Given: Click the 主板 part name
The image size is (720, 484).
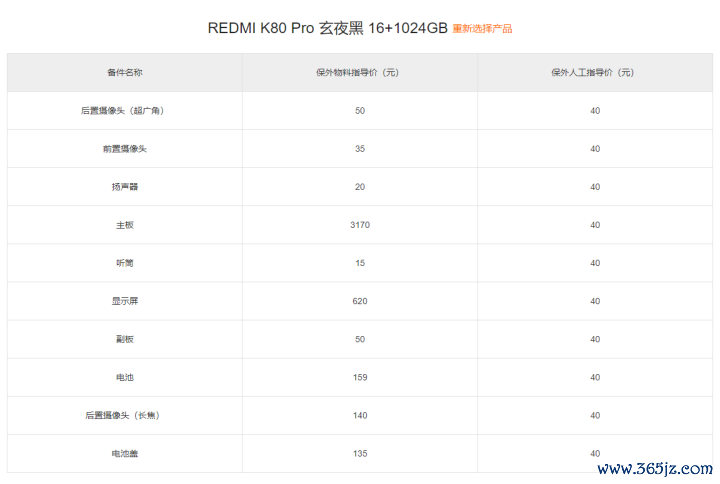Looking at the screenshot, I should pos(125,225).
